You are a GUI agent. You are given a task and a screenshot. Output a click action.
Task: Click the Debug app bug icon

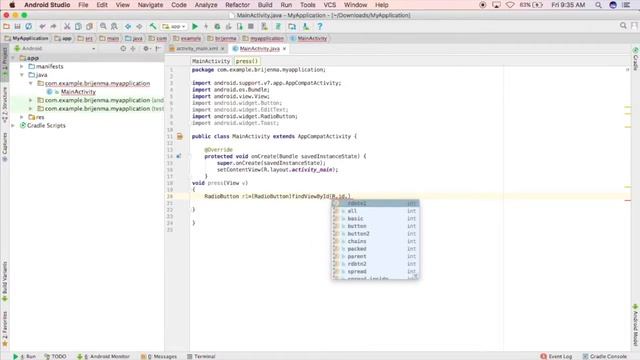(217, 27)
